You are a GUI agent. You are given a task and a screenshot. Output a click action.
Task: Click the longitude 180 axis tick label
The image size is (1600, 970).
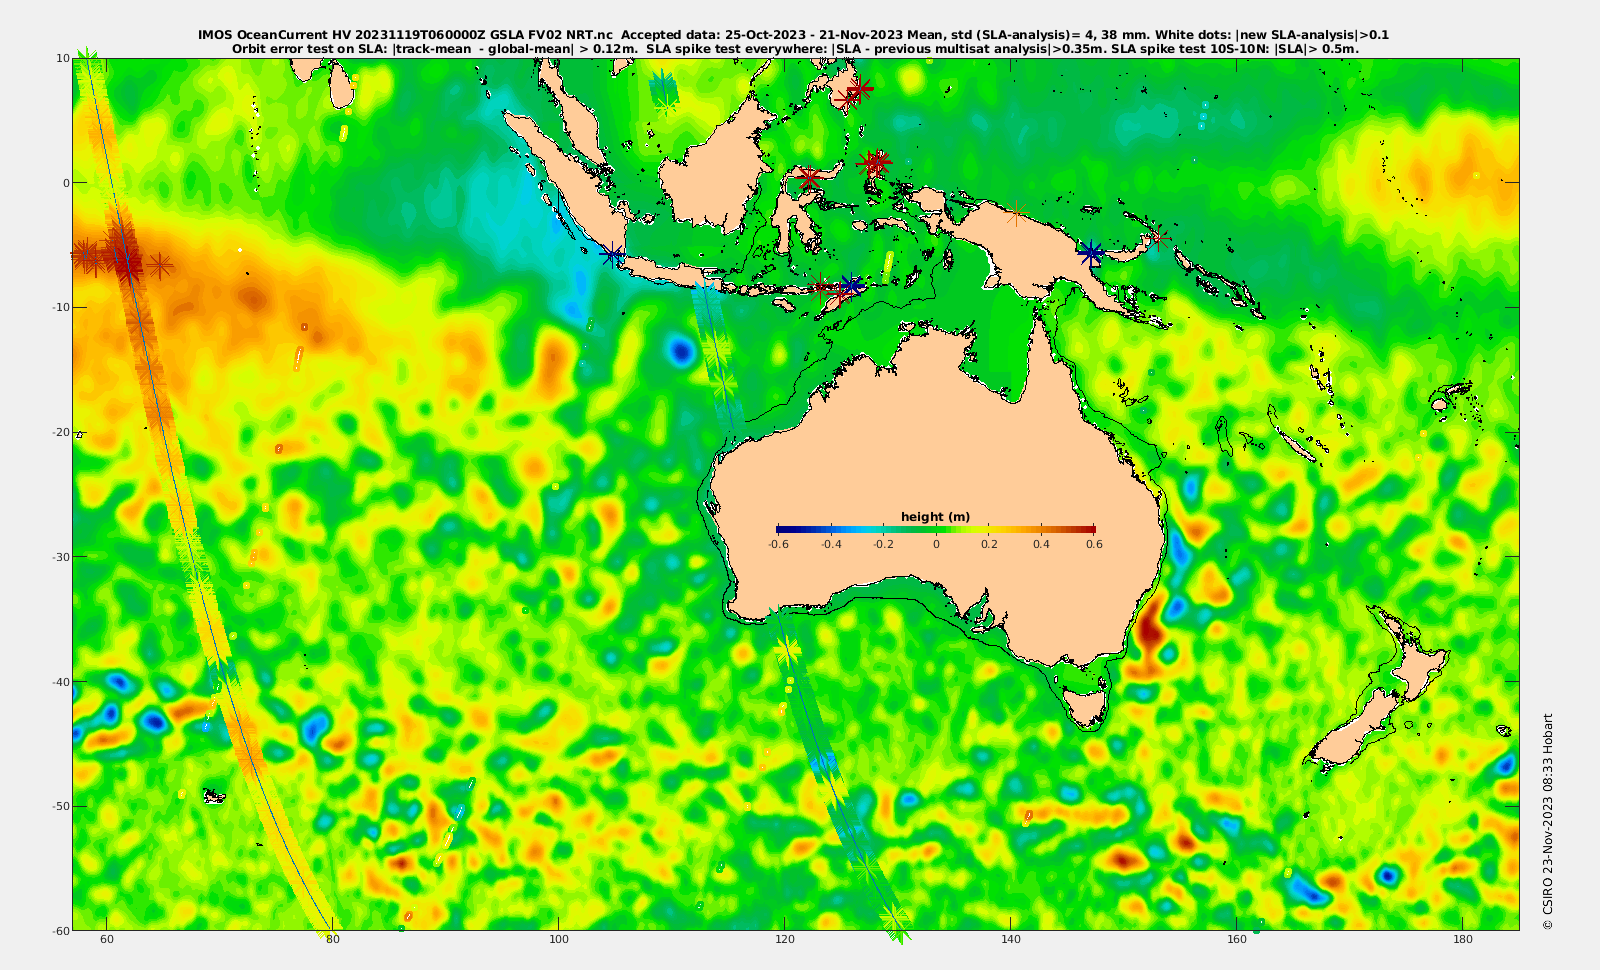pos(1463,940)
